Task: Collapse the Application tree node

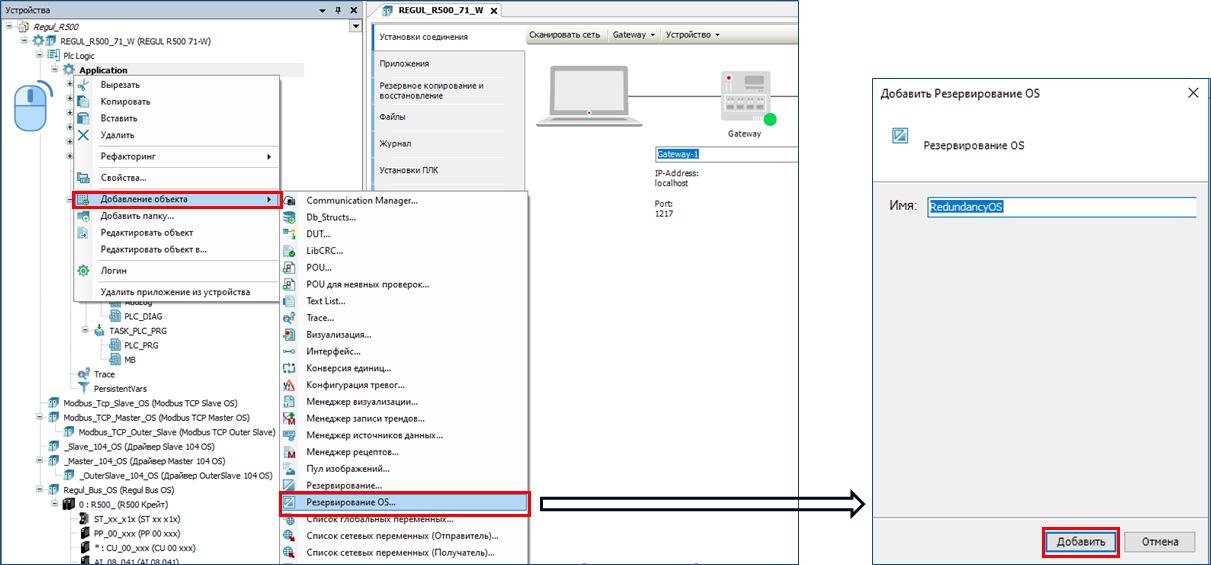Action: (55, 70)
